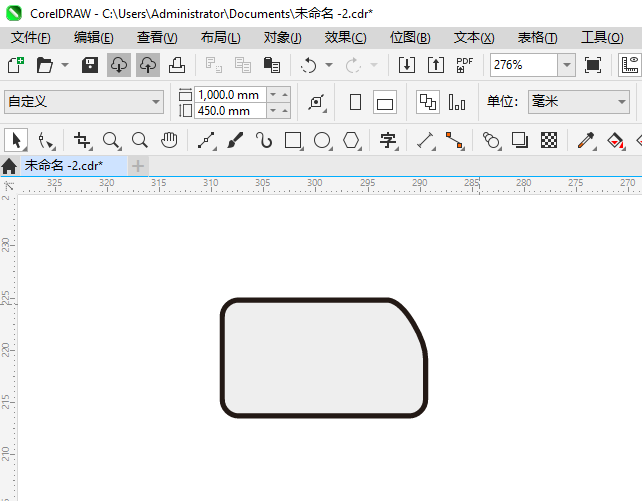Open the 毫米 units dropdown
642x501 pixels.
coord(620,102)
